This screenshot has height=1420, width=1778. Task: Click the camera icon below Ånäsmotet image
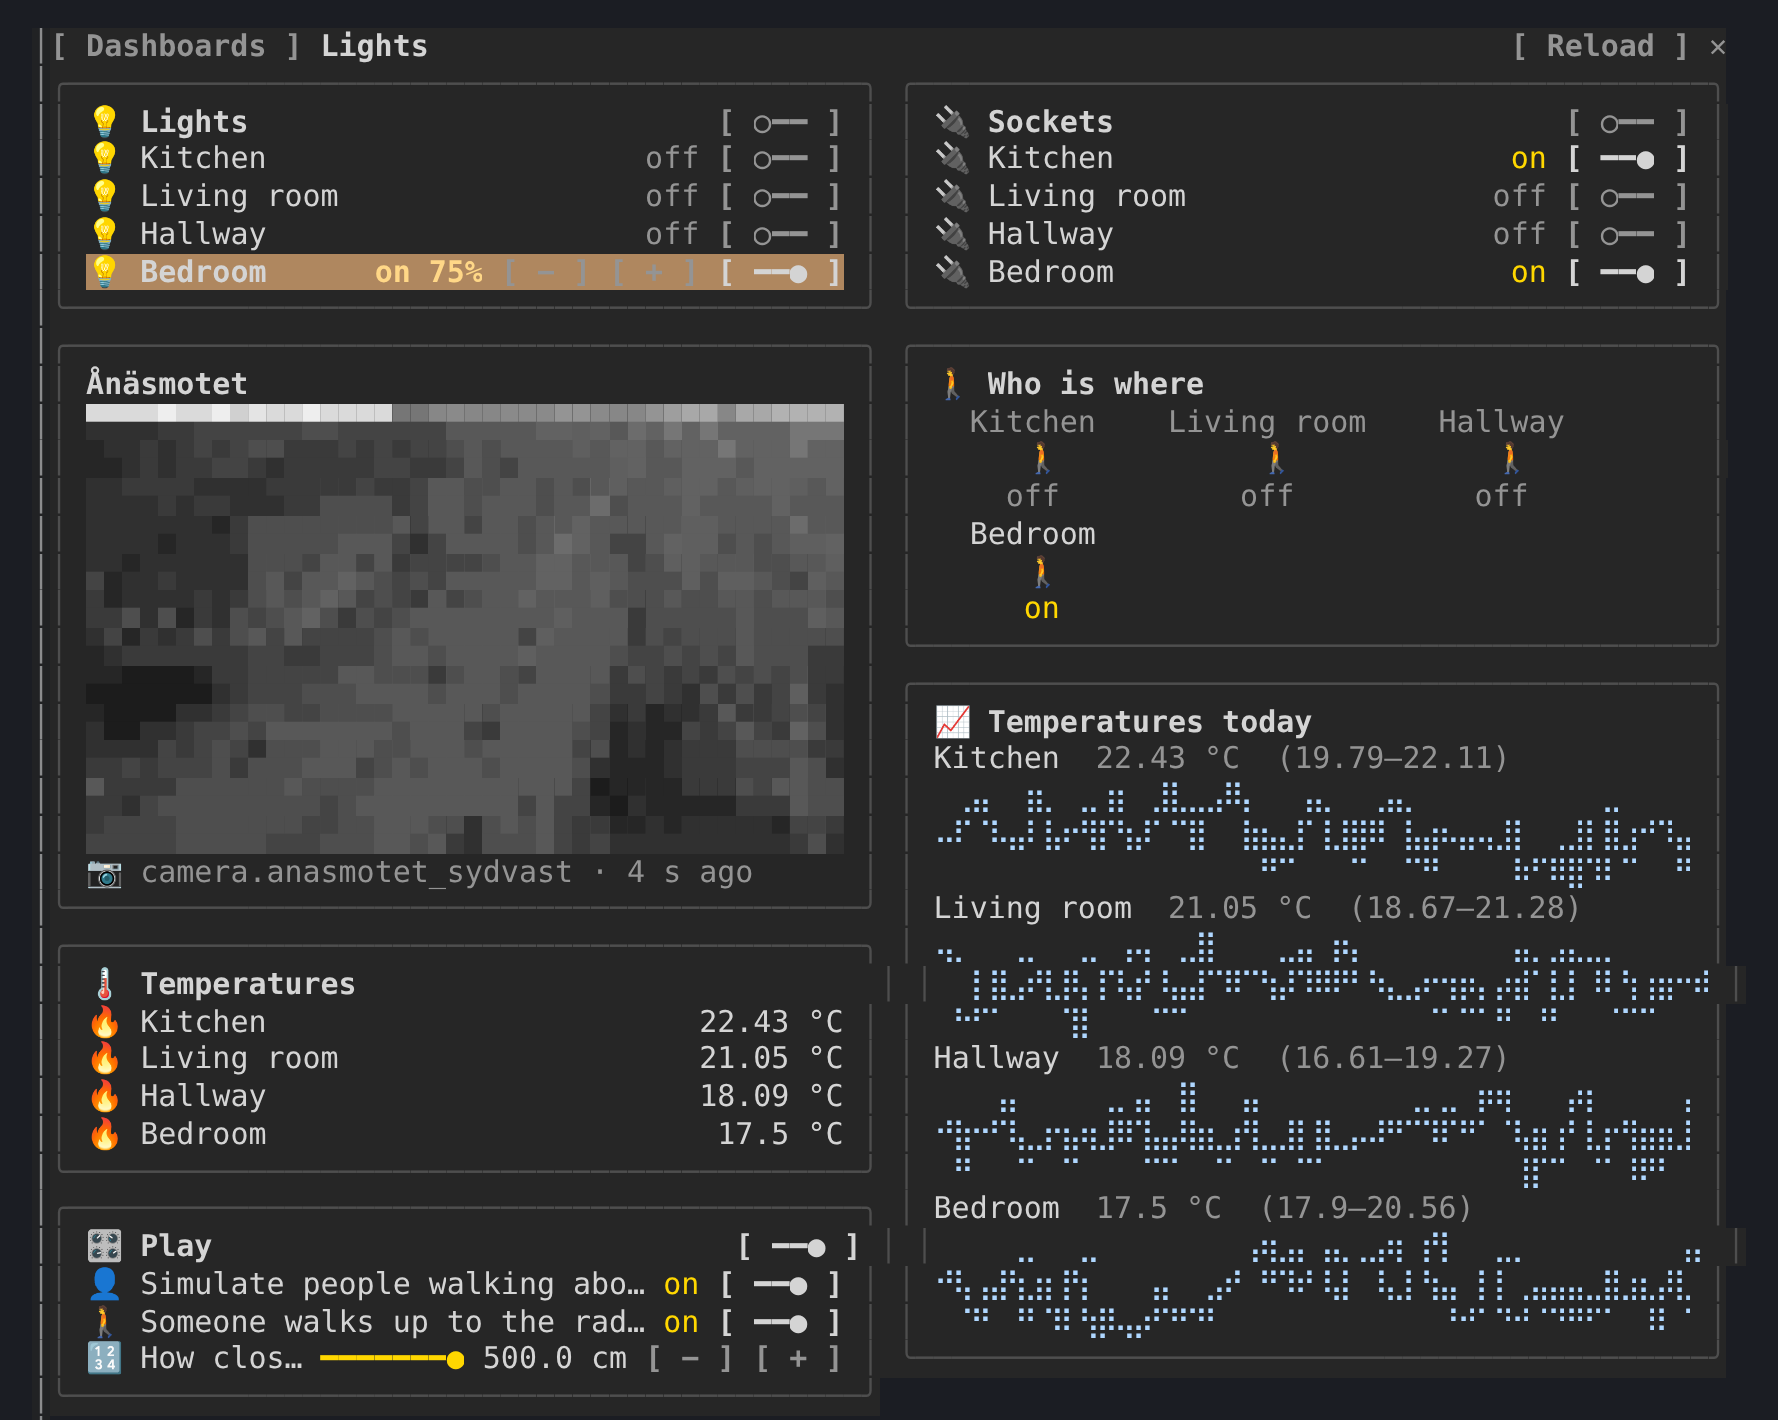[104, 873]
